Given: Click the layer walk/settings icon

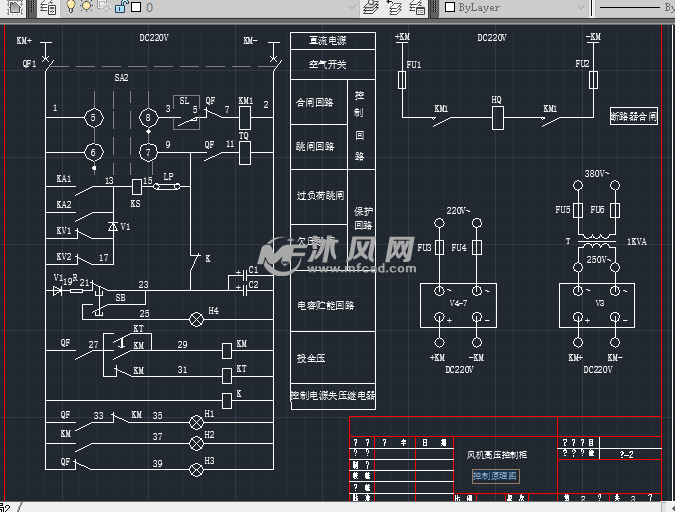Looking at the screenshot, I should (x=415, y=7).
